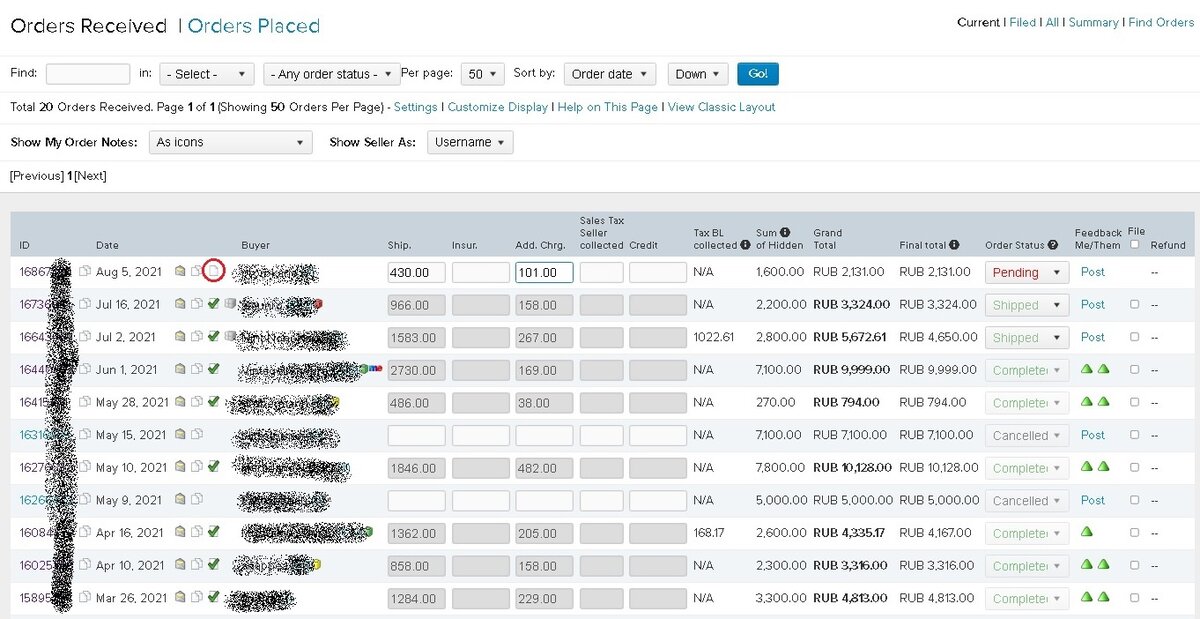Click Post feedback link for Aug 5, 2021 order
Screen dimensions: 1200x619
1093,271
